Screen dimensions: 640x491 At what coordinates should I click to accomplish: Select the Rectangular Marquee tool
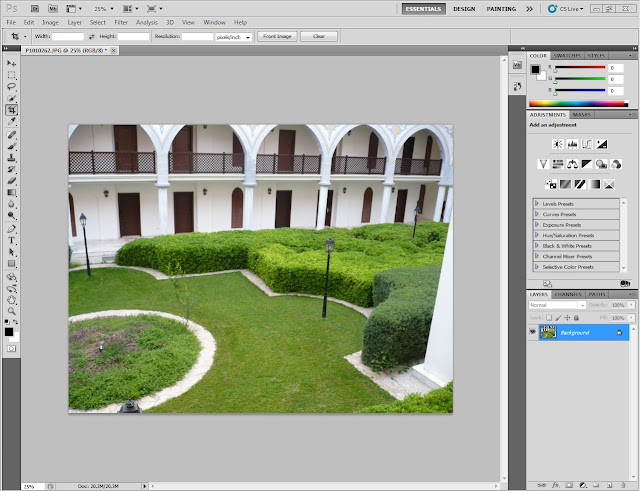(11, 75)
